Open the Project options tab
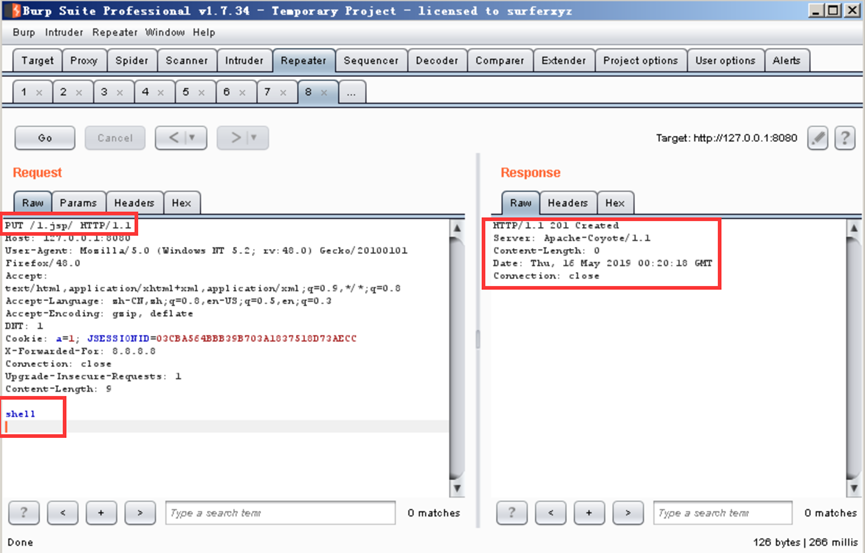 (640, 61)
